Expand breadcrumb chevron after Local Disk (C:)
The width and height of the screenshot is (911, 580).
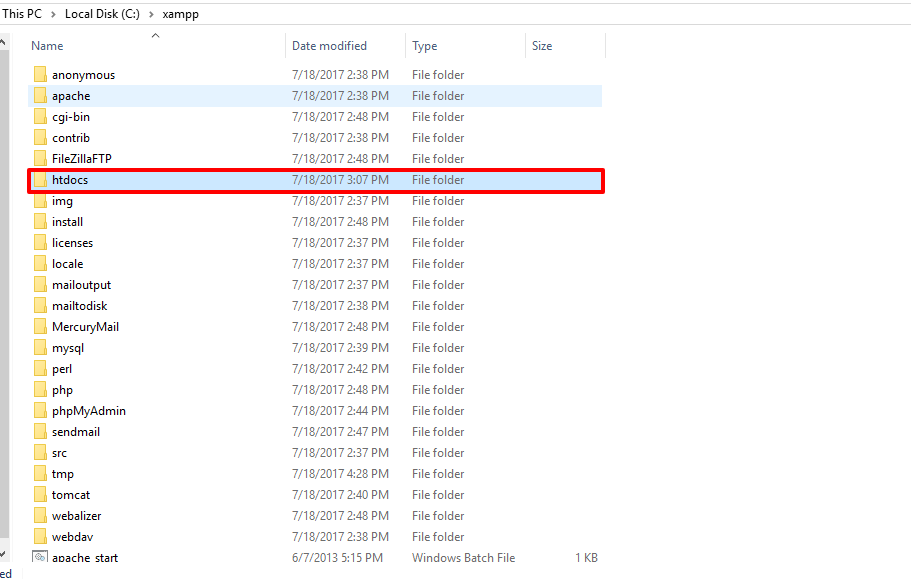pyautogui.click(x=150, y=14)
